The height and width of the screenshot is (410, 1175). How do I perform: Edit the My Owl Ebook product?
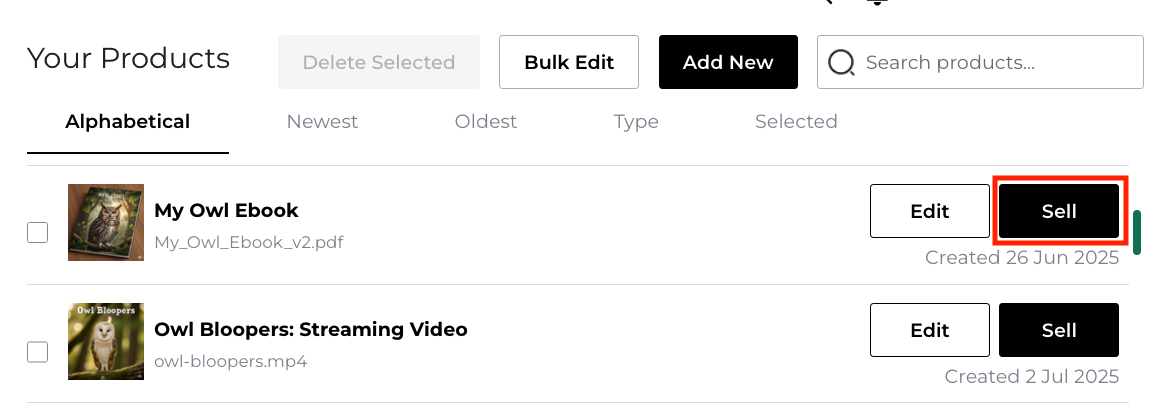(930, 211)
